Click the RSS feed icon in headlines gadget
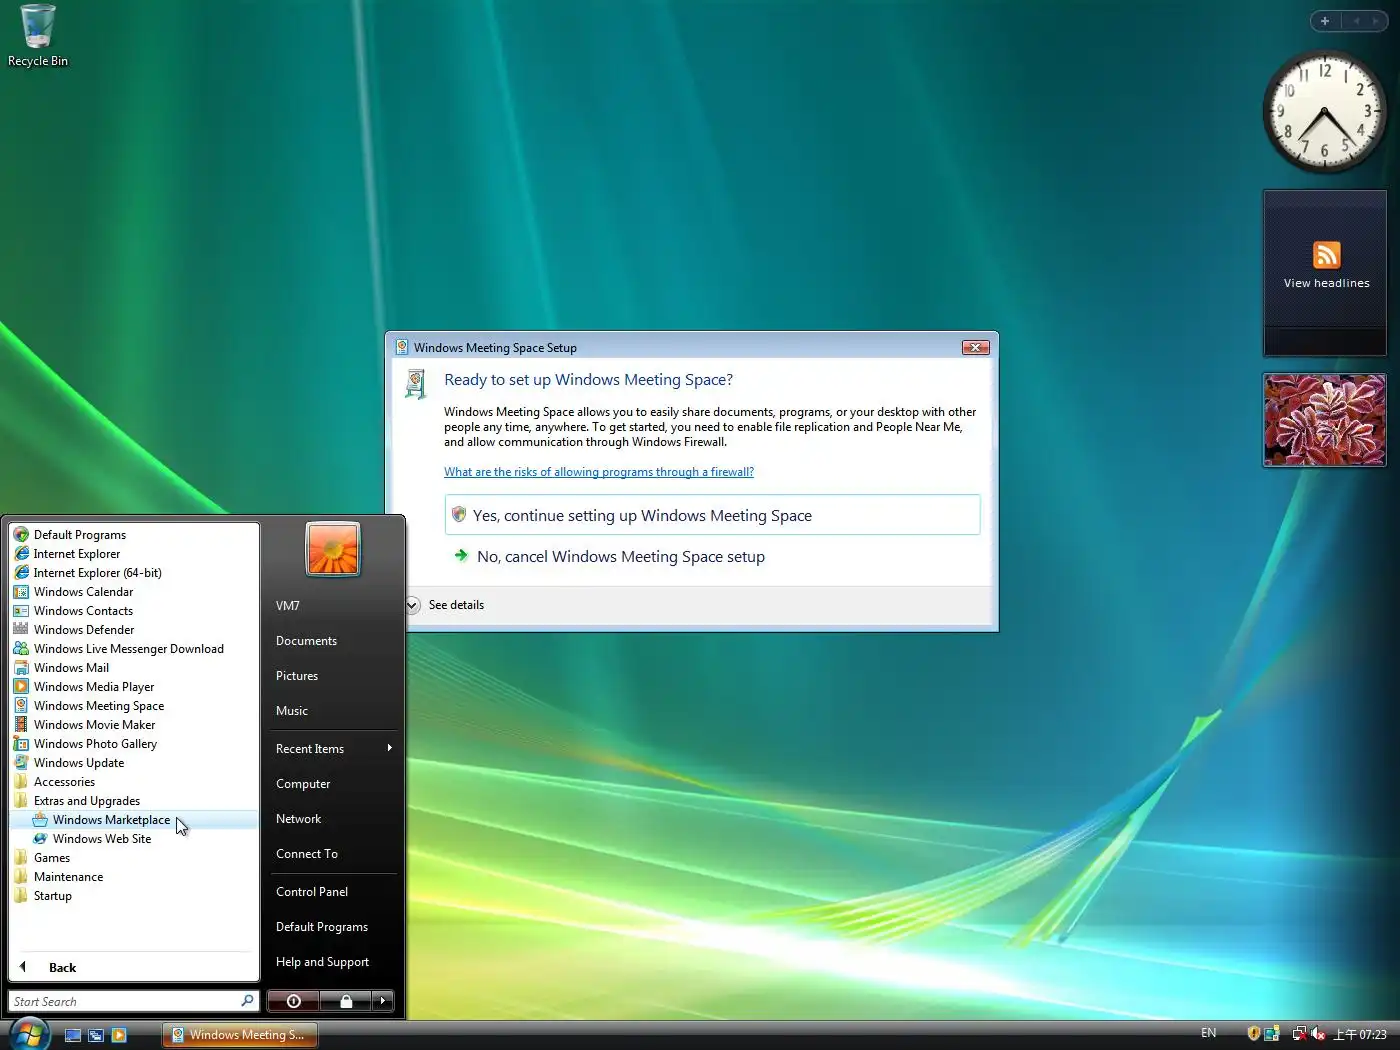 pos(1326,255)
